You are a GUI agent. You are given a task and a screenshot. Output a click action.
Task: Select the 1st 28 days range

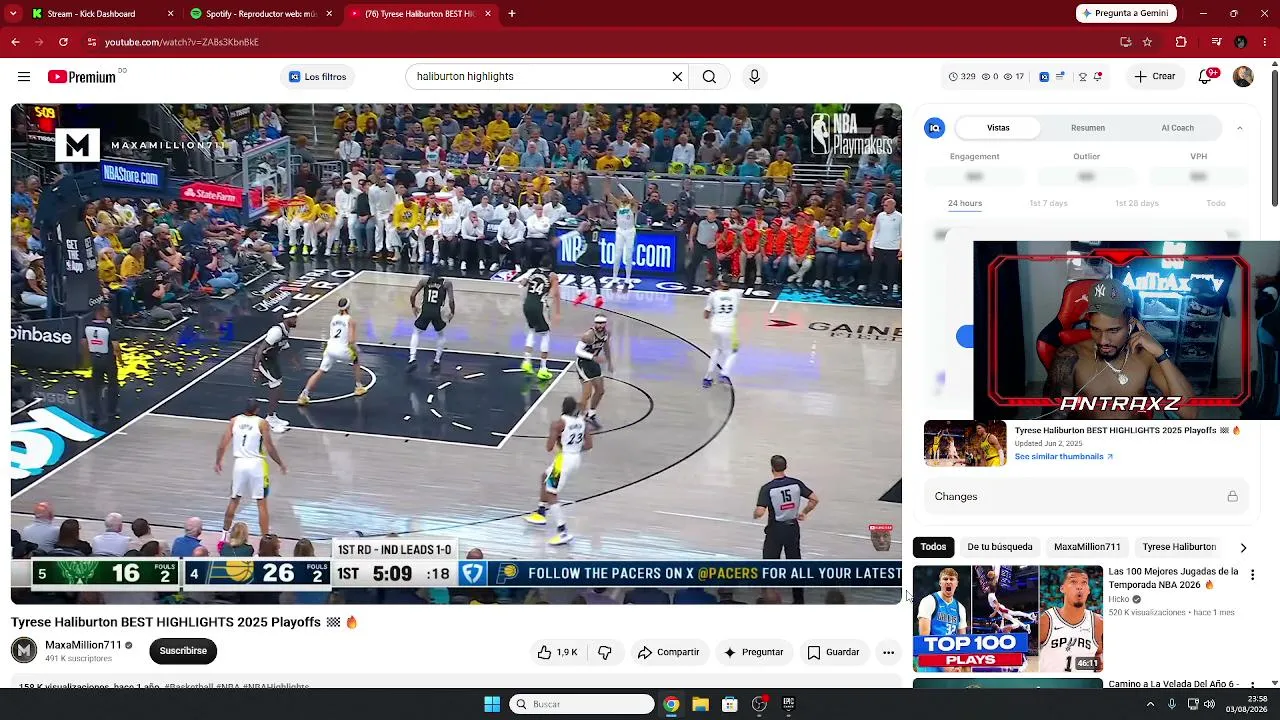tap(1136, 203)
